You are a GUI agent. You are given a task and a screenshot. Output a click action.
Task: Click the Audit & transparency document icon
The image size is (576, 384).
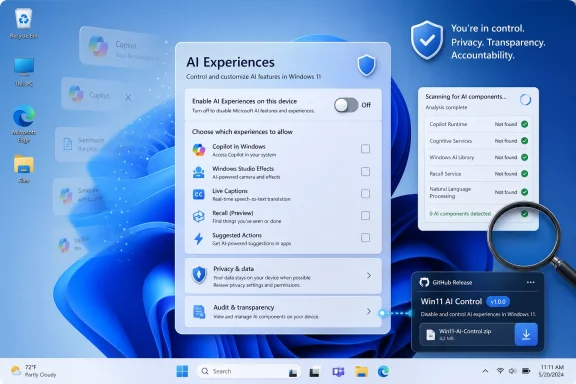(x=199, y=312)
